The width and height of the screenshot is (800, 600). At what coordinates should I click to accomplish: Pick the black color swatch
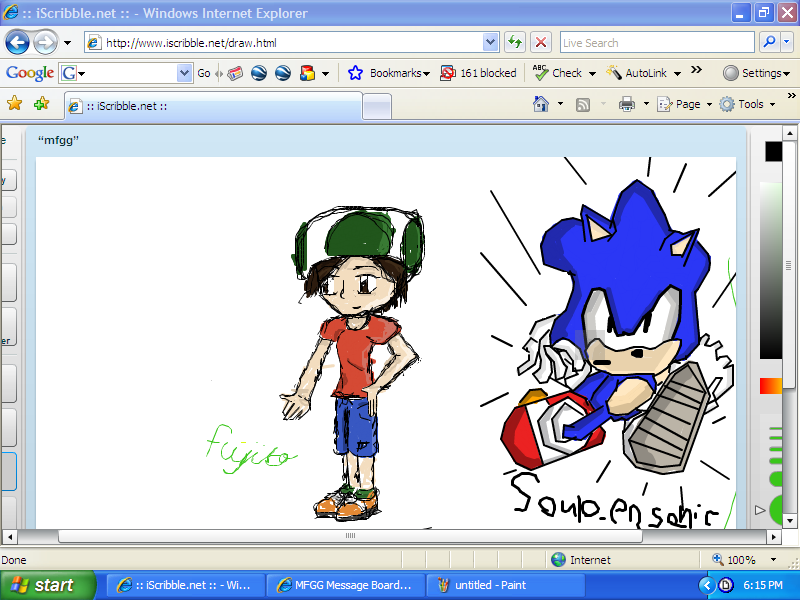tap(774, 151)
